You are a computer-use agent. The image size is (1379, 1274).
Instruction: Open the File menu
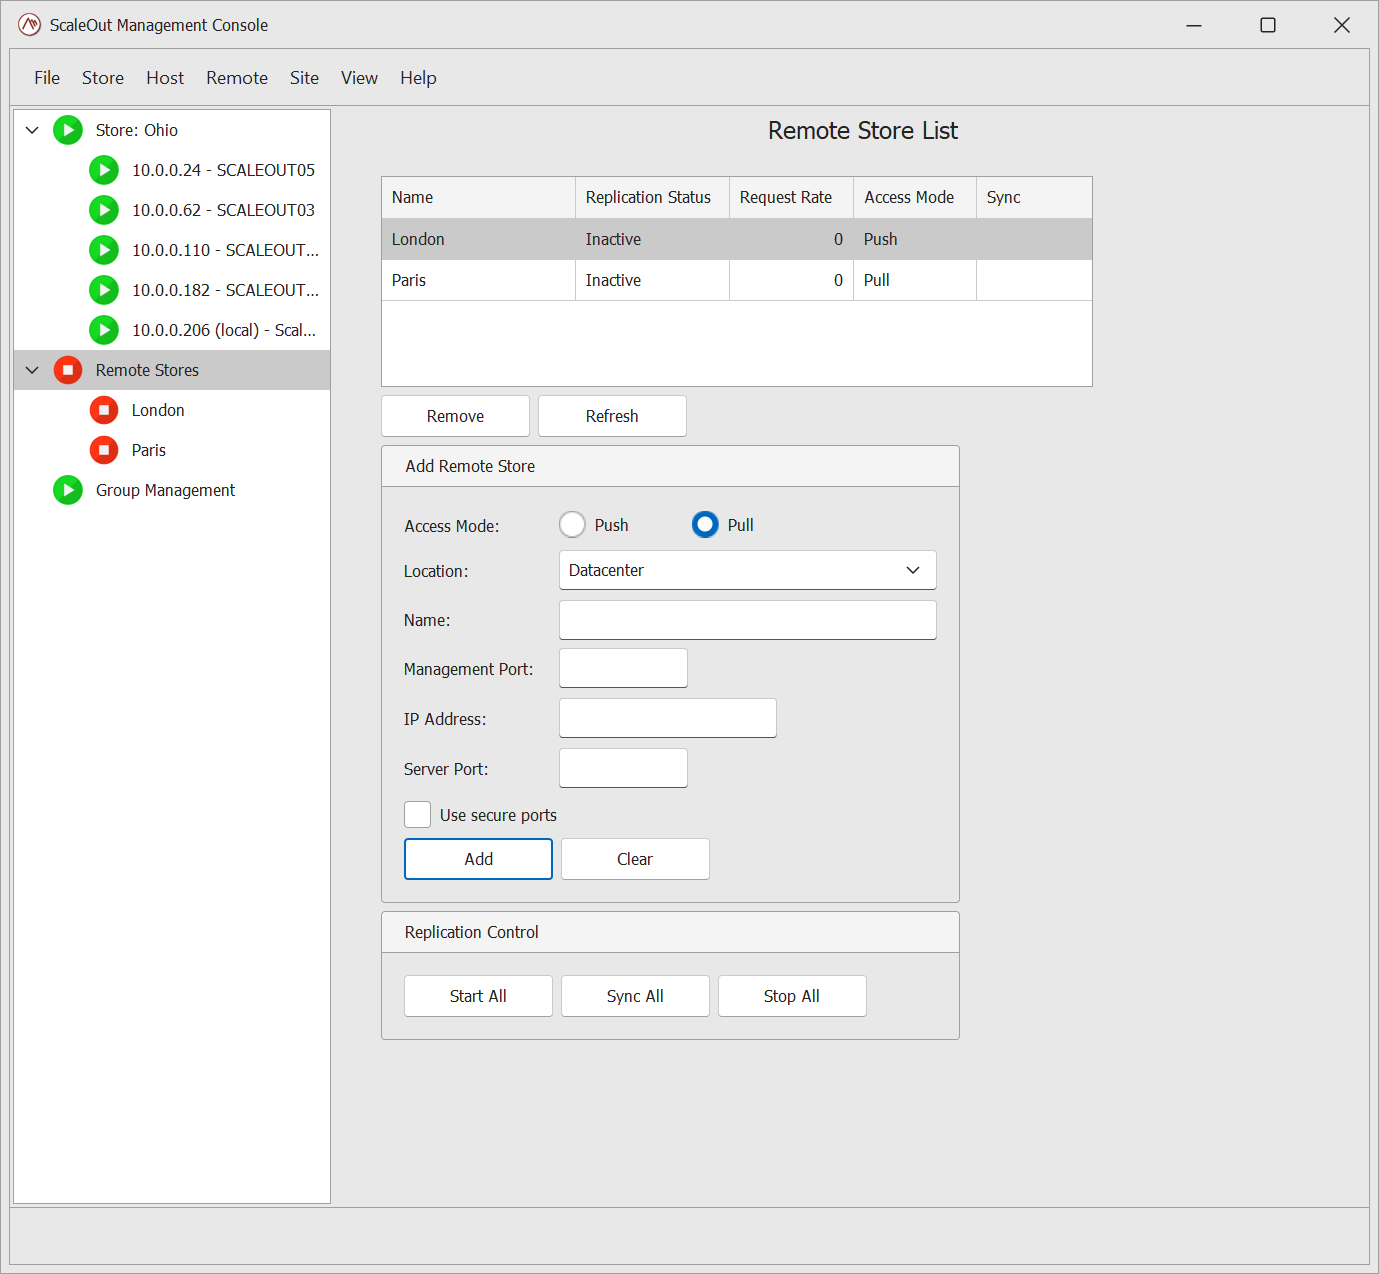pyautogui.click(x=47, y=78)
